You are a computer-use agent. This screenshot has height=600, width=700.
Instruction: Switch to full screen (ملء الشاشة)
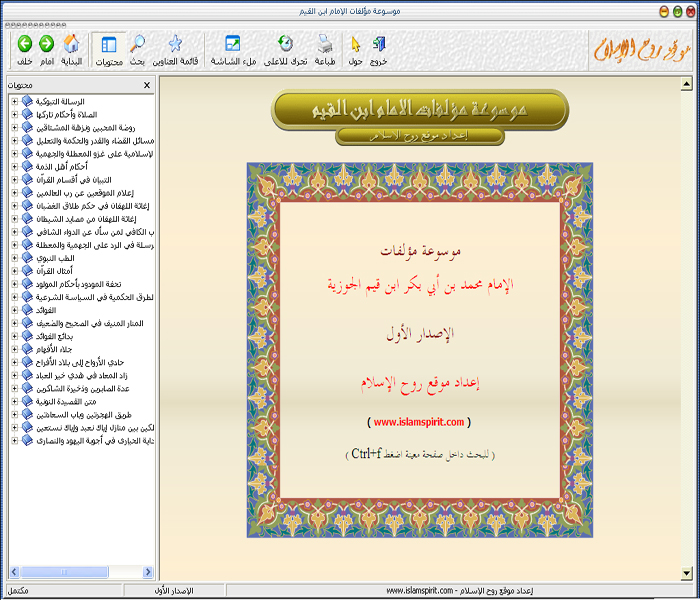click(x=233, y=44)
